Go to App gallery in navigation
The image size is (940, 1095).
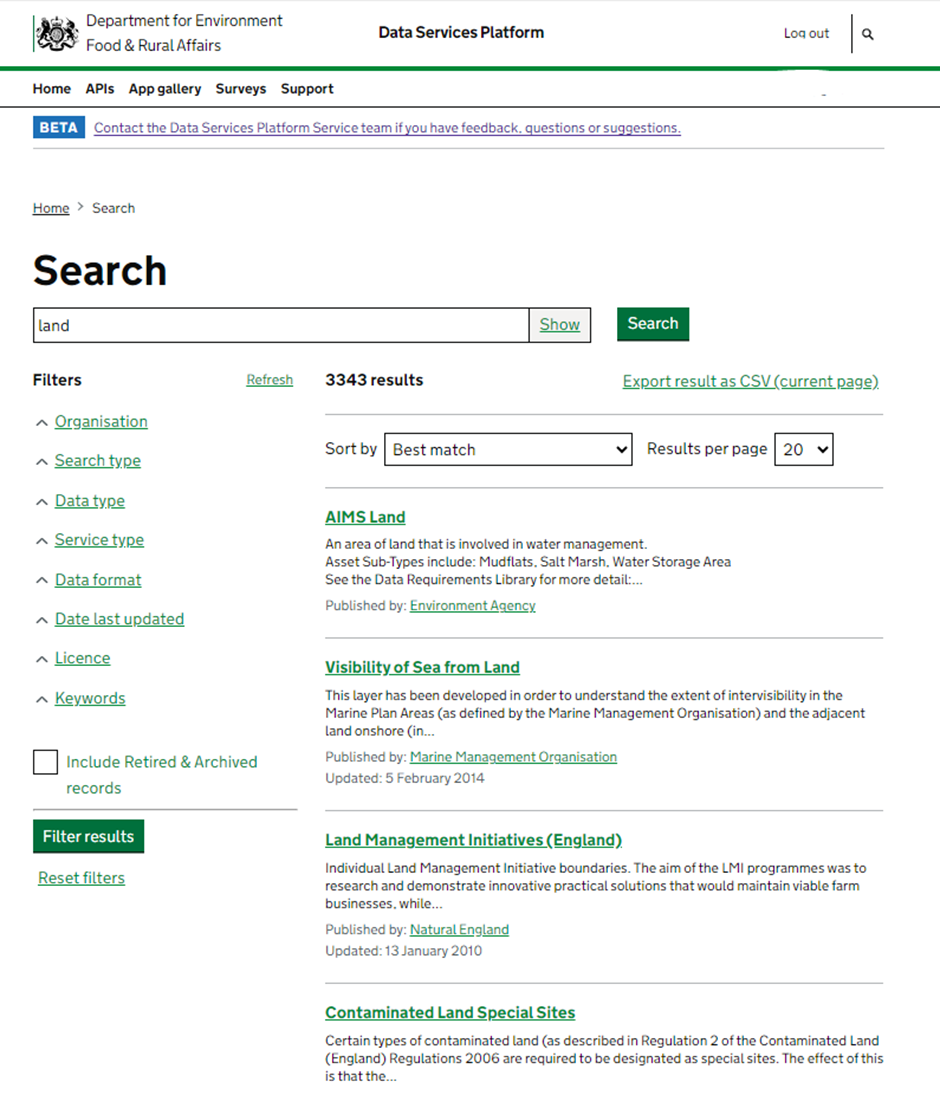tap(165, 89)
